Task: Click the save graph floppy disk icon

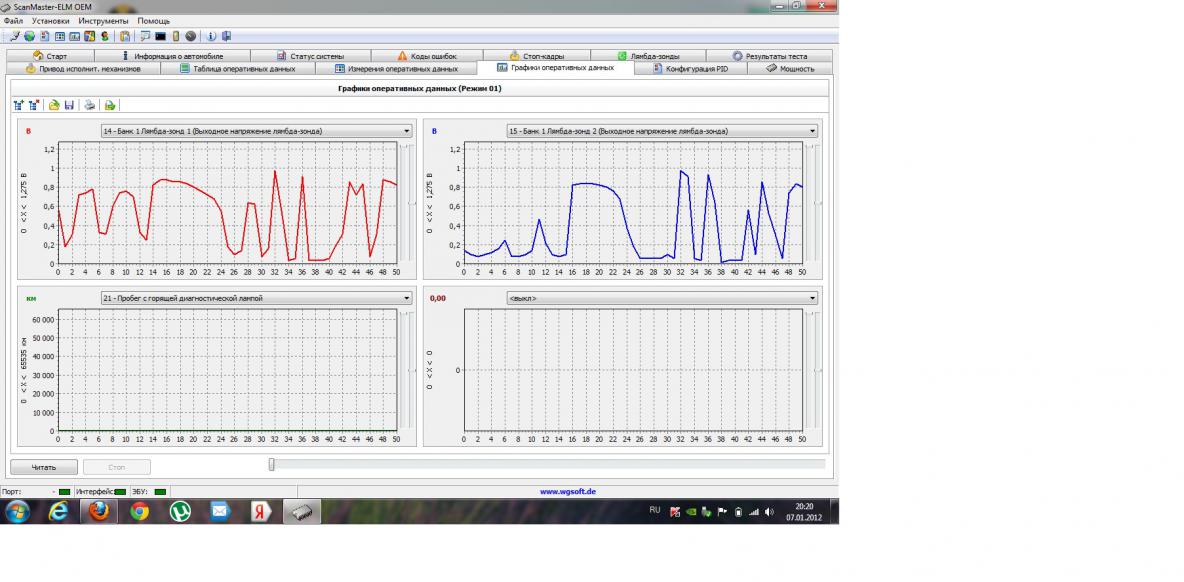Action: coord(69,105)
